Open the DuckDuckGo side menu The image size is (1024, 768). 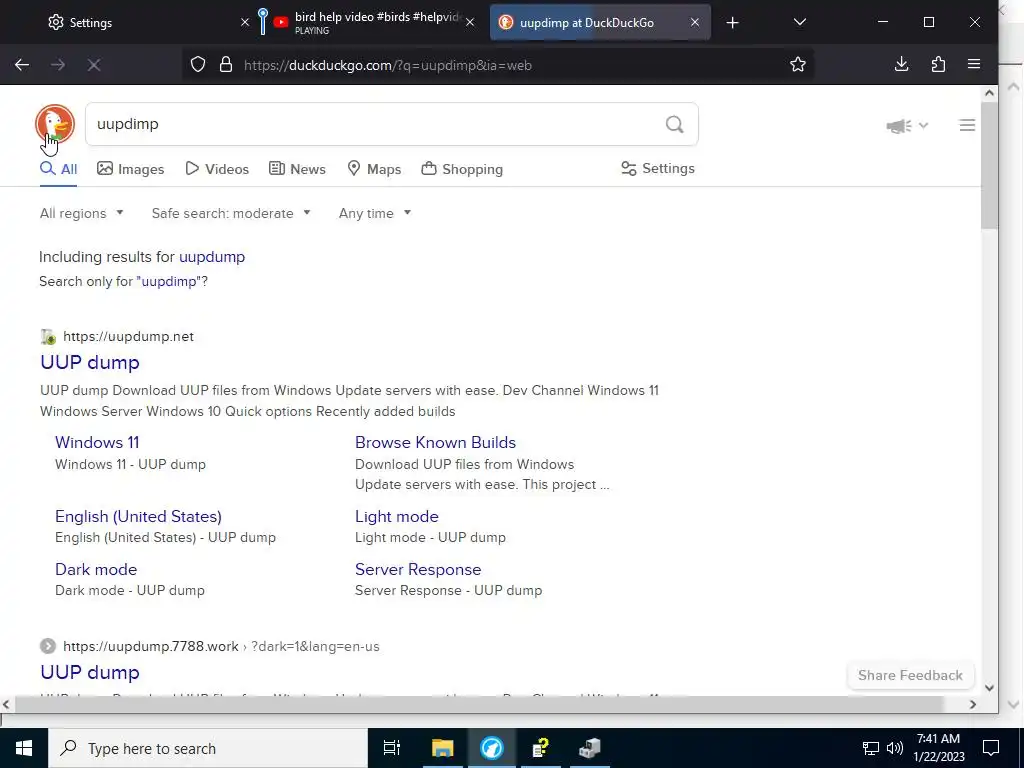(x=967, y=125)
